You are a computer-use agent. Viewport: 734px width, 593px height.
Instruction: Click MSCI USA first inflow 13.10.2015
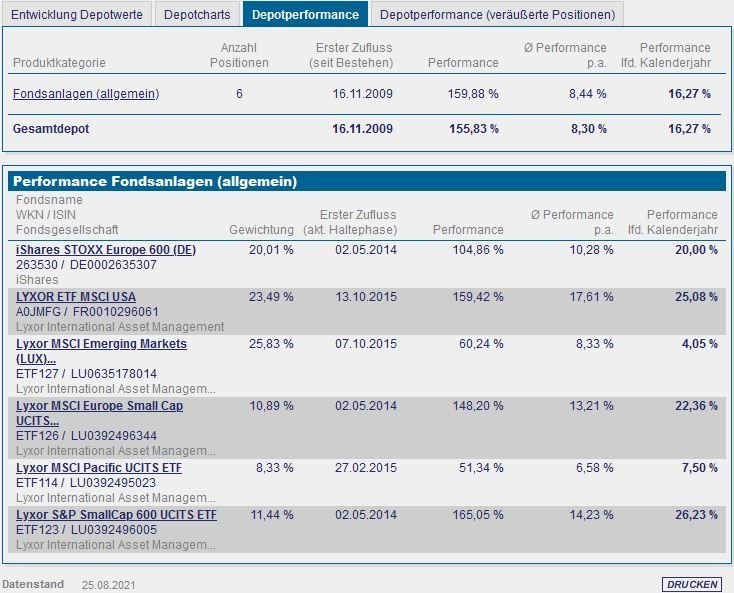366,297
